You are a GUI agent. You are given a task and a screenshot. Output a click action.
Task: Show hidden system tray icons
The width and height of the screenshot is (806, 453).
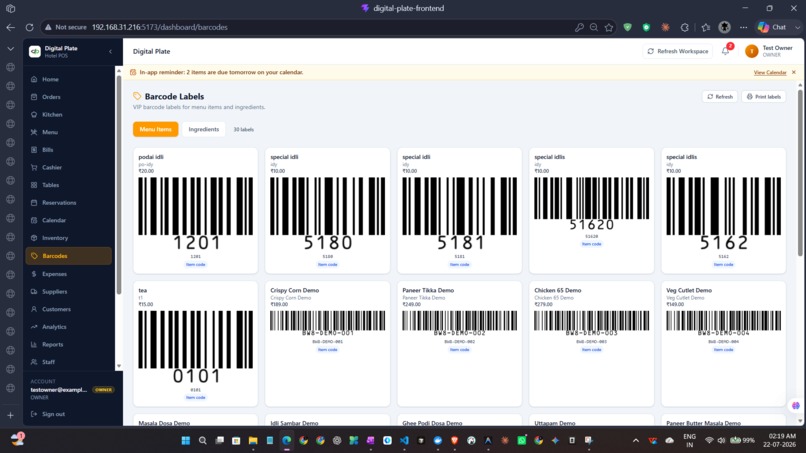coord(636,440)
